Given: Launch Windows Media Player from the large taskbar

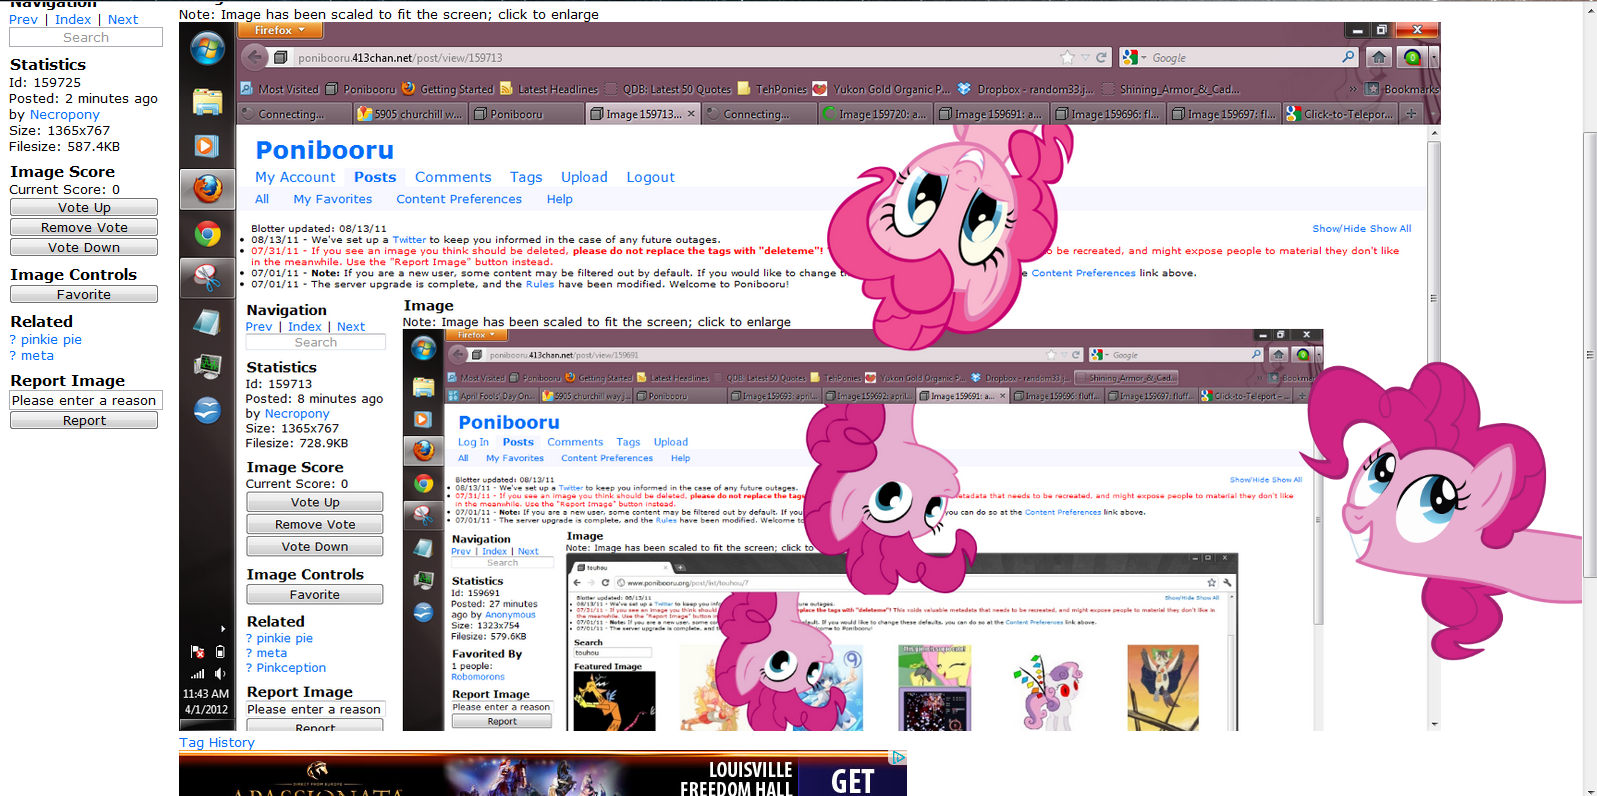Looking at the screenshot, I should (207, 146).
